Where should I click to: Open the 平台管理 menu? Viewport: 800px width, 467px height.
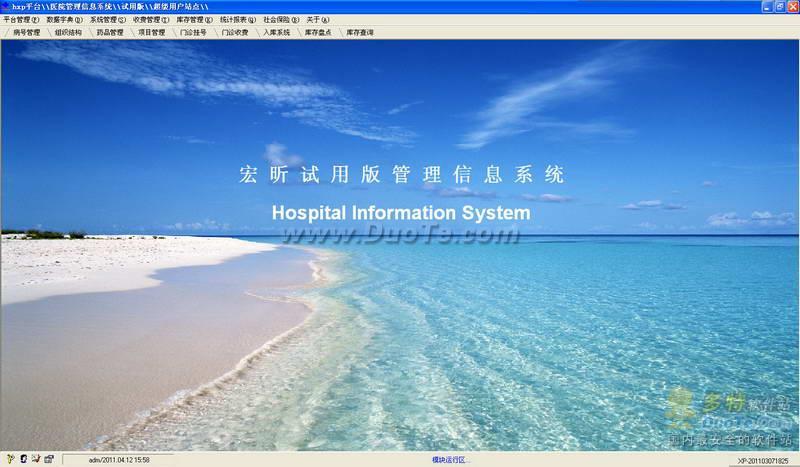pyautogui.click(x=21, y=19)
